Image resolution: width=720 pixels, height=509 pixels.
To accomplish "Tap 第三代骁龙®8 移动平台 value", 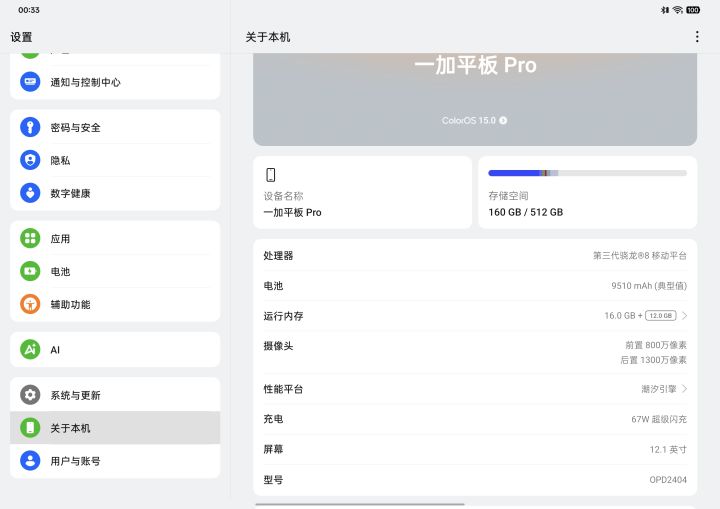I will tap(640, 255).
